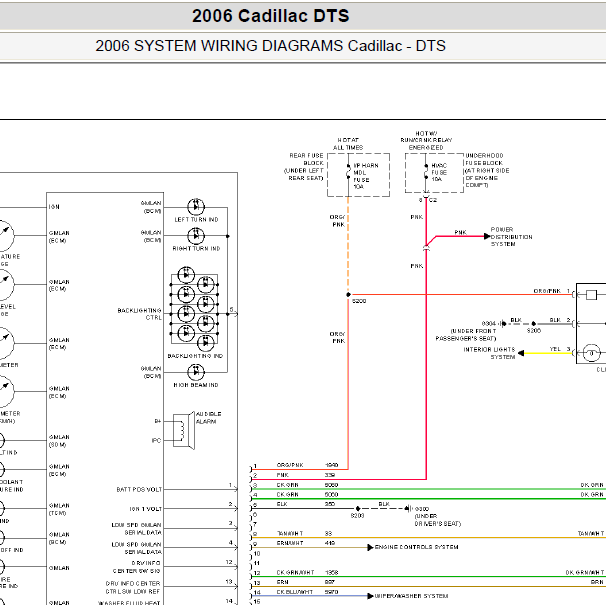Click the '(UNDER FRONT PASSENGER'S SEAT)' ground note
The image size is (606, 605).
click(x=466, y=335)
